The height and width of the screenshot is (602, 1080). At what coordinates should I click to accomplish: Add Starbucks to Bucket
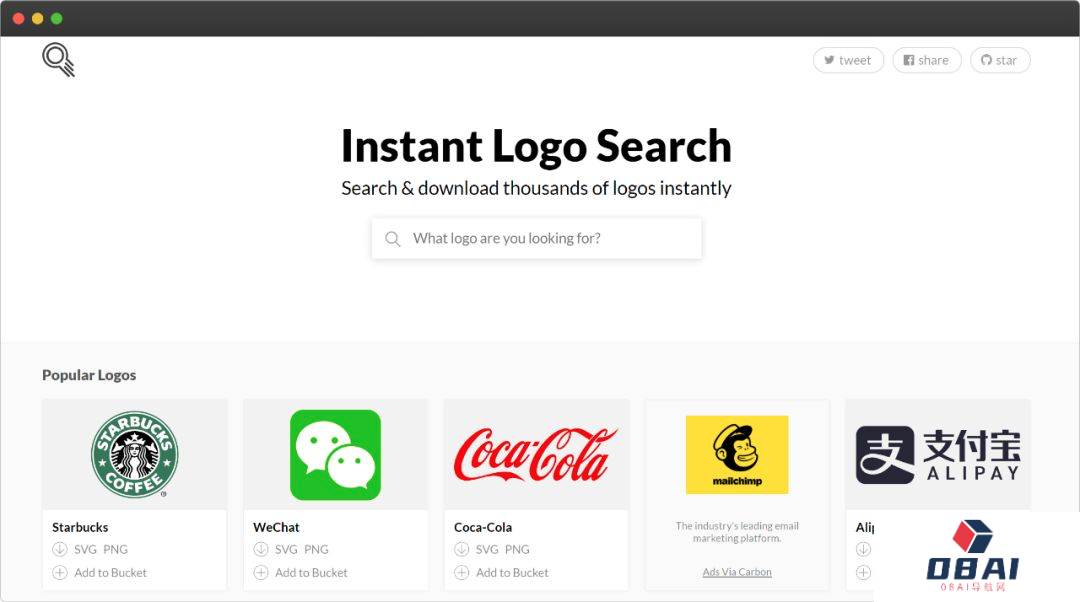110,572
